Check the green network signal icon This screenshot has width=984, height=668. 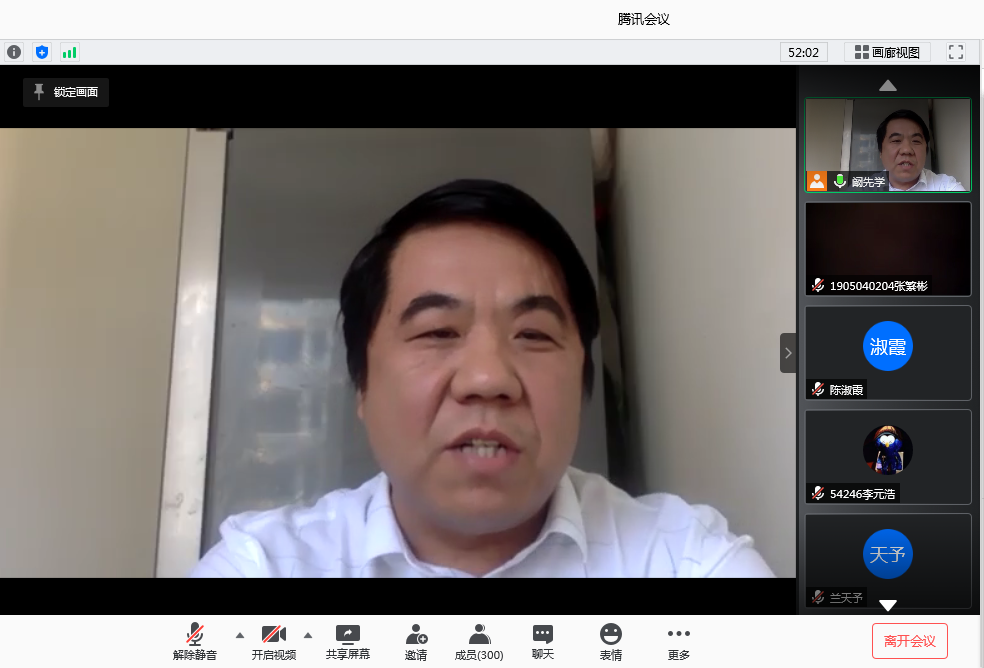coord(69,52)
